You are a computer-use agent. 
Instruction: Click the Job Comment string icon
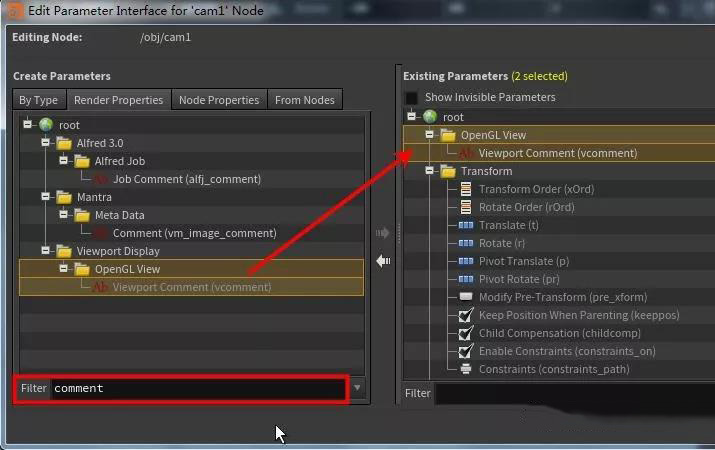(x=101, y=179)
